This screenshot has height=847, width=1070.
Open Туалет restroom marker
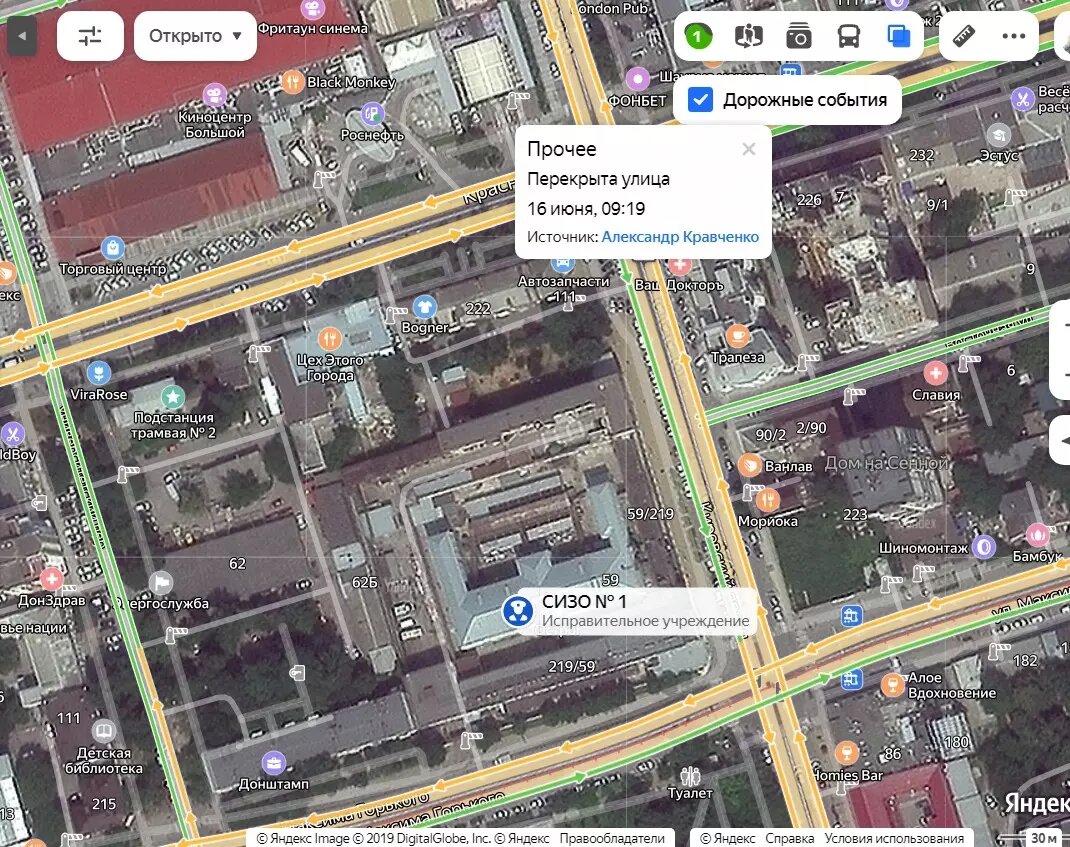[690, 776]
